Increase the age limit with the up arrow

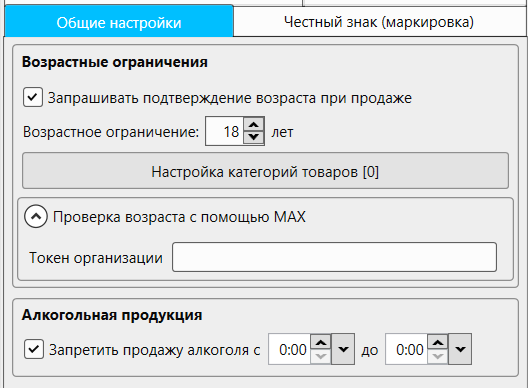click(x=254, y=125)
